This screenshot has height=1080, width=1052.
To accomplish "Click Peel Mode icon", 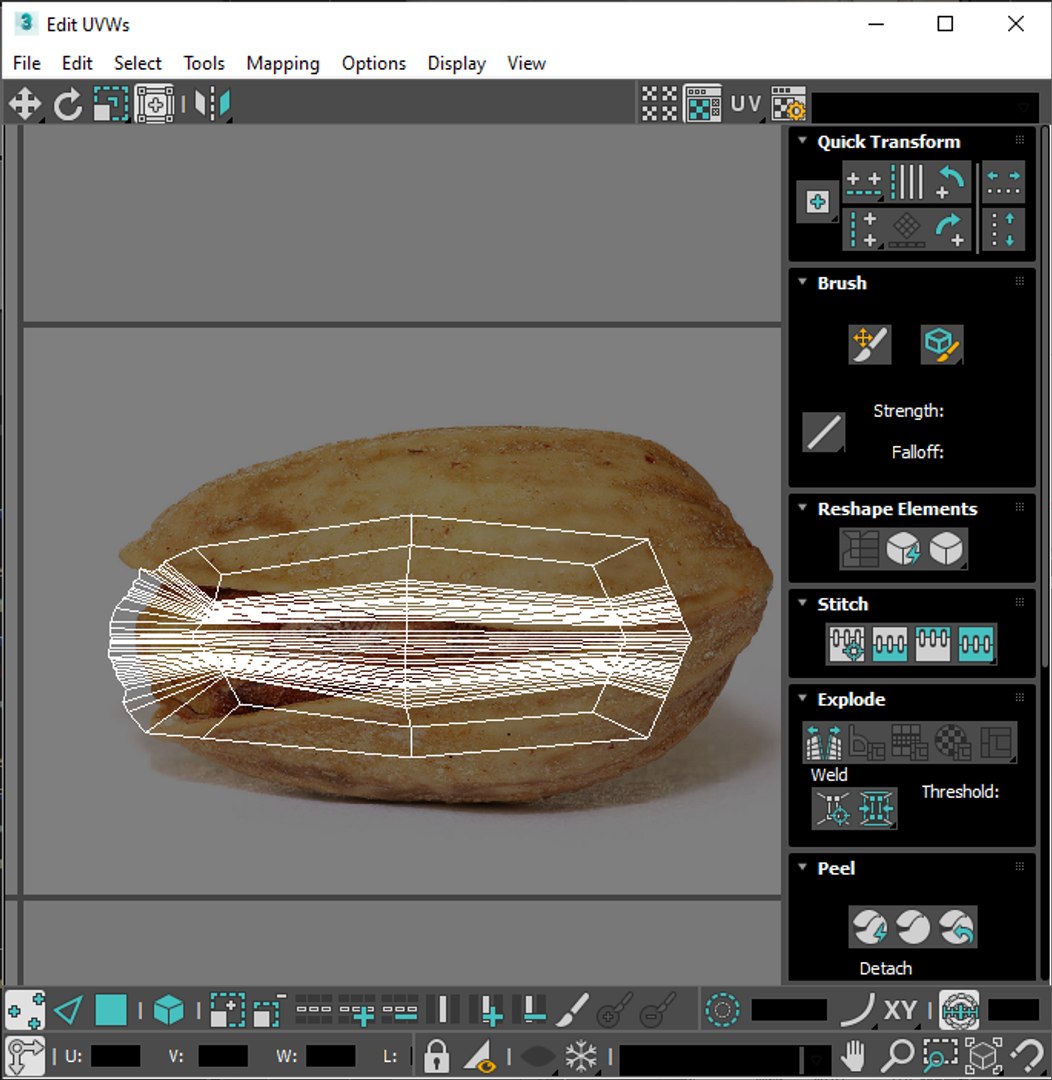I will click(913, 927).
